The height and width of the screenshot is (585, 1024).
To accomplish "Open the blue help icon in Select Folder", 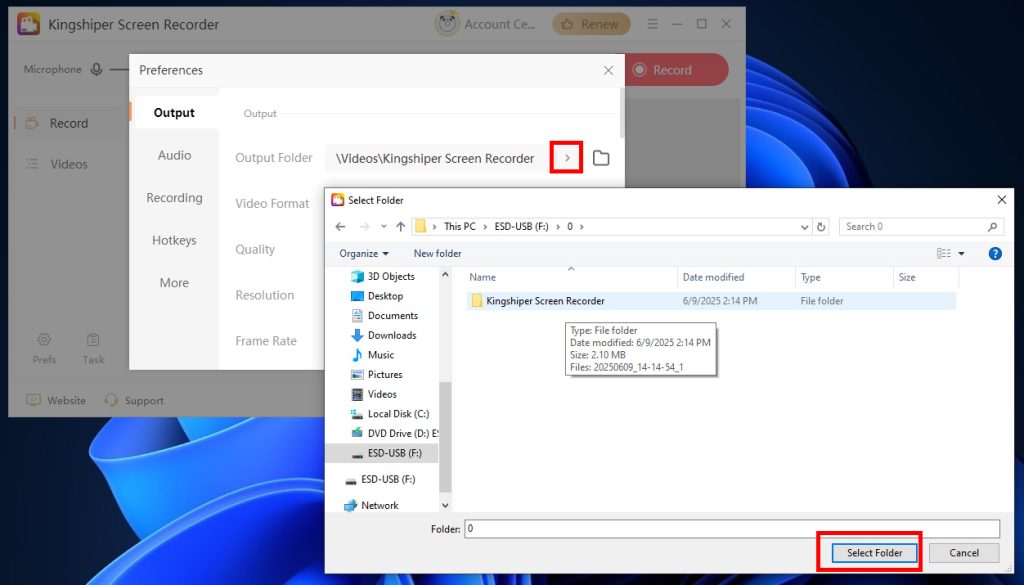I will pos(995,253).
